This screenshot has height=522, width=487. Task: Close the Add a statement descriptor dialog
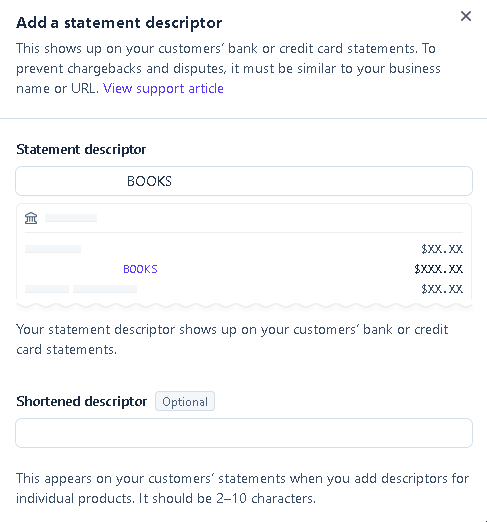(x=466, y=16)
